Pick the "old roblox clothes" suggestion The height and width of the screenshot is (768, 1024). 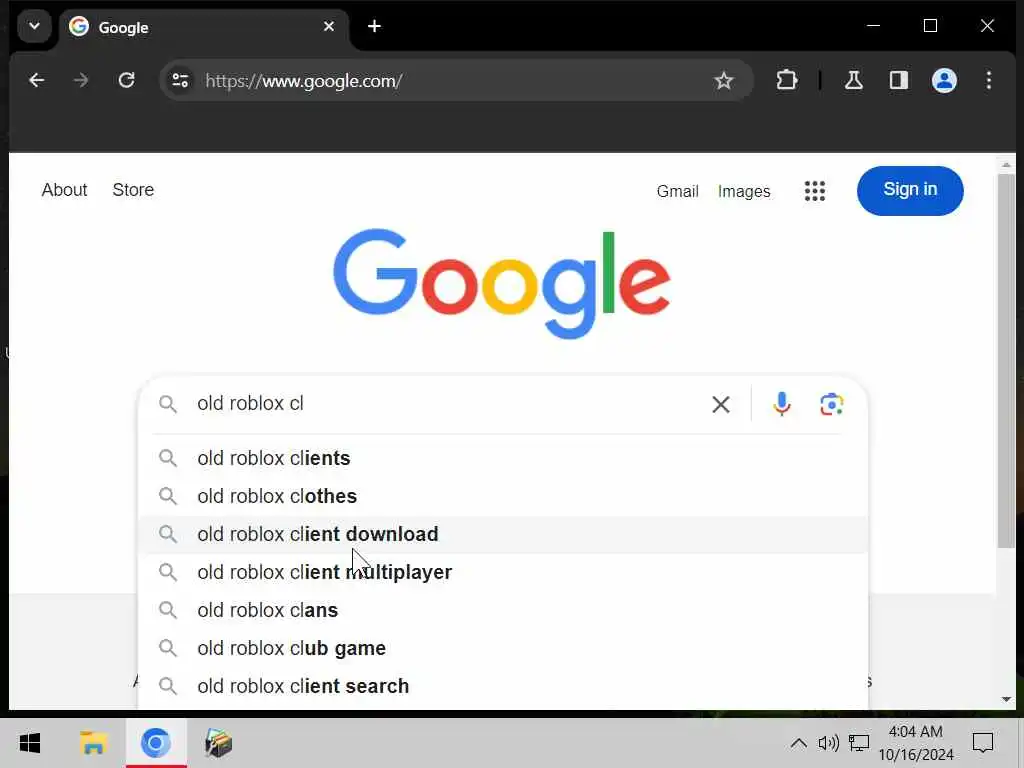click(x=277, y=496)
